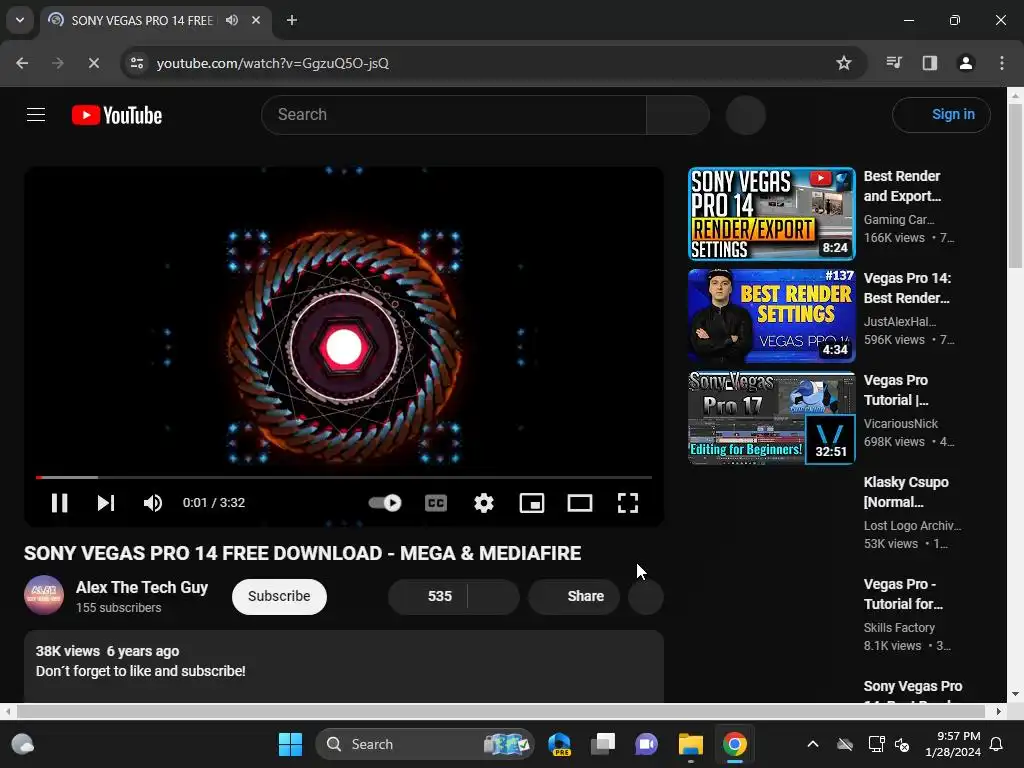Open Sony Vegas Pro 14 Render/Export thumbnail

click(771, 214)
